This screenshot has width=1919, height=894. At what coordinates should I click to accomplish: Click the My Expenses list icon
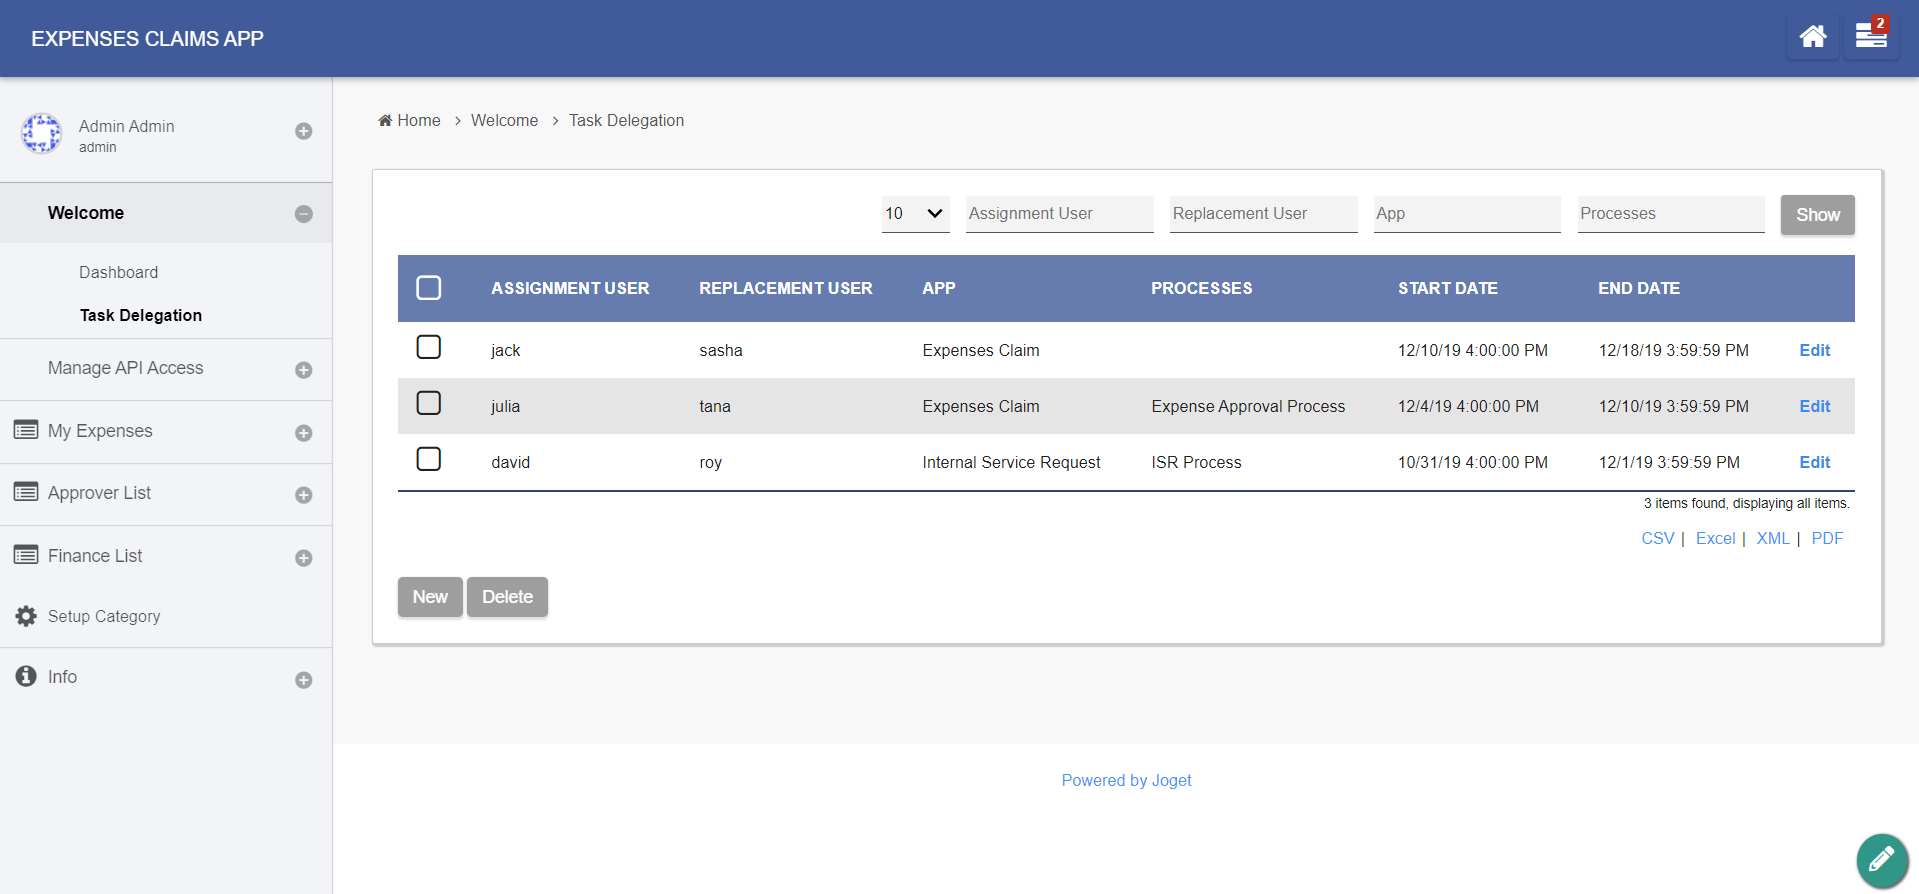pyautogui.click(x=26, y=431)
